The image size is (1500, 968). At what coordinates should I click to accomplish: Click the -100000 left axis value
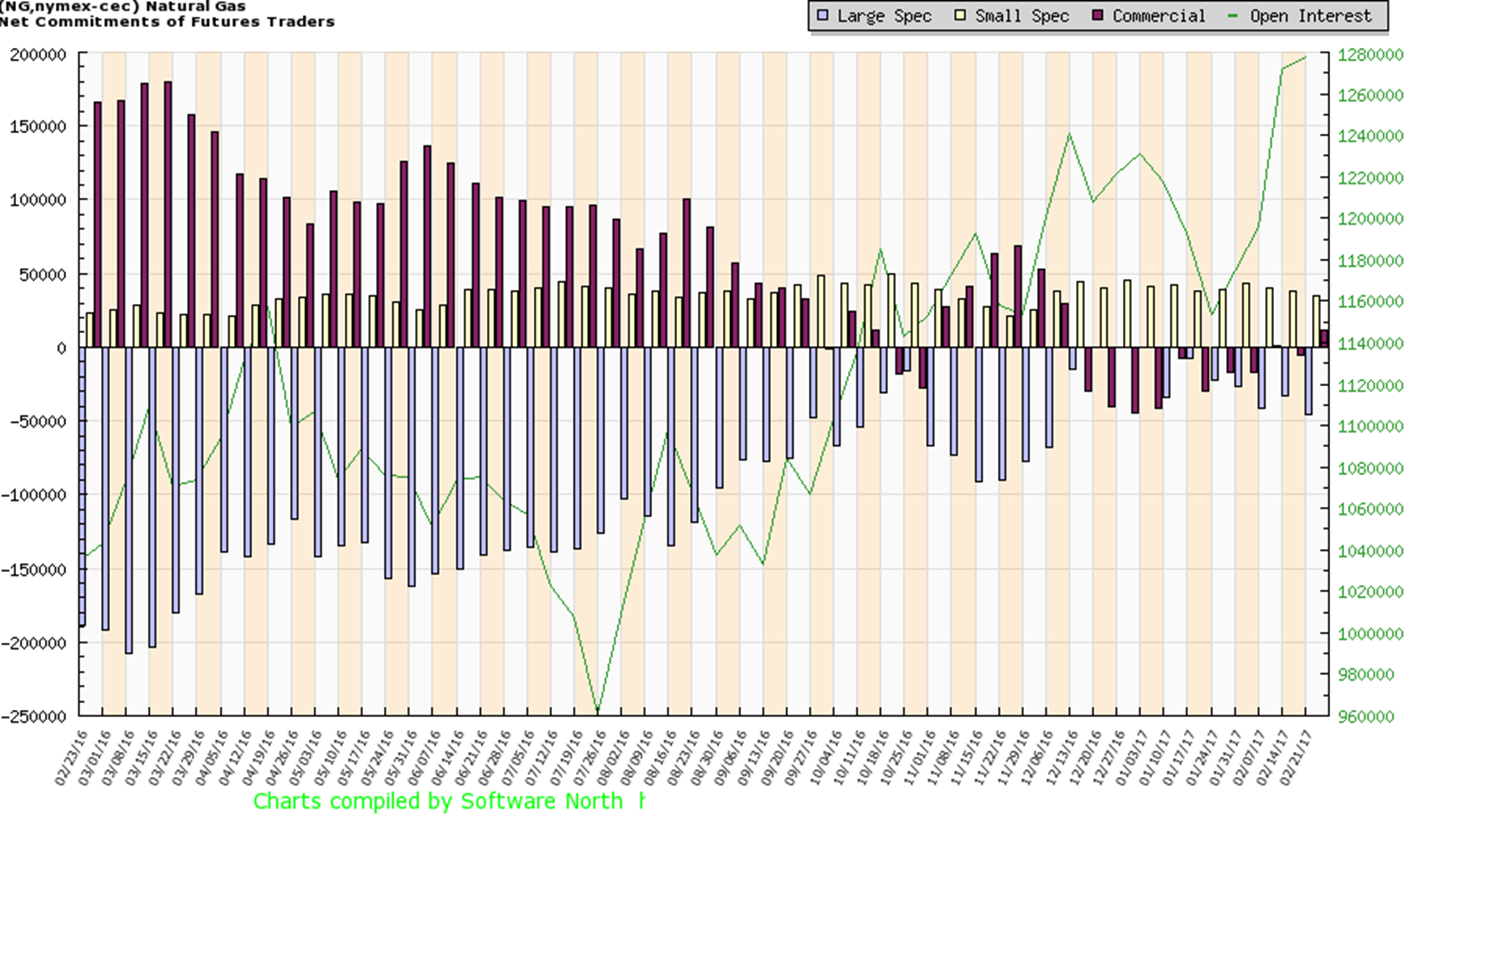34,495
